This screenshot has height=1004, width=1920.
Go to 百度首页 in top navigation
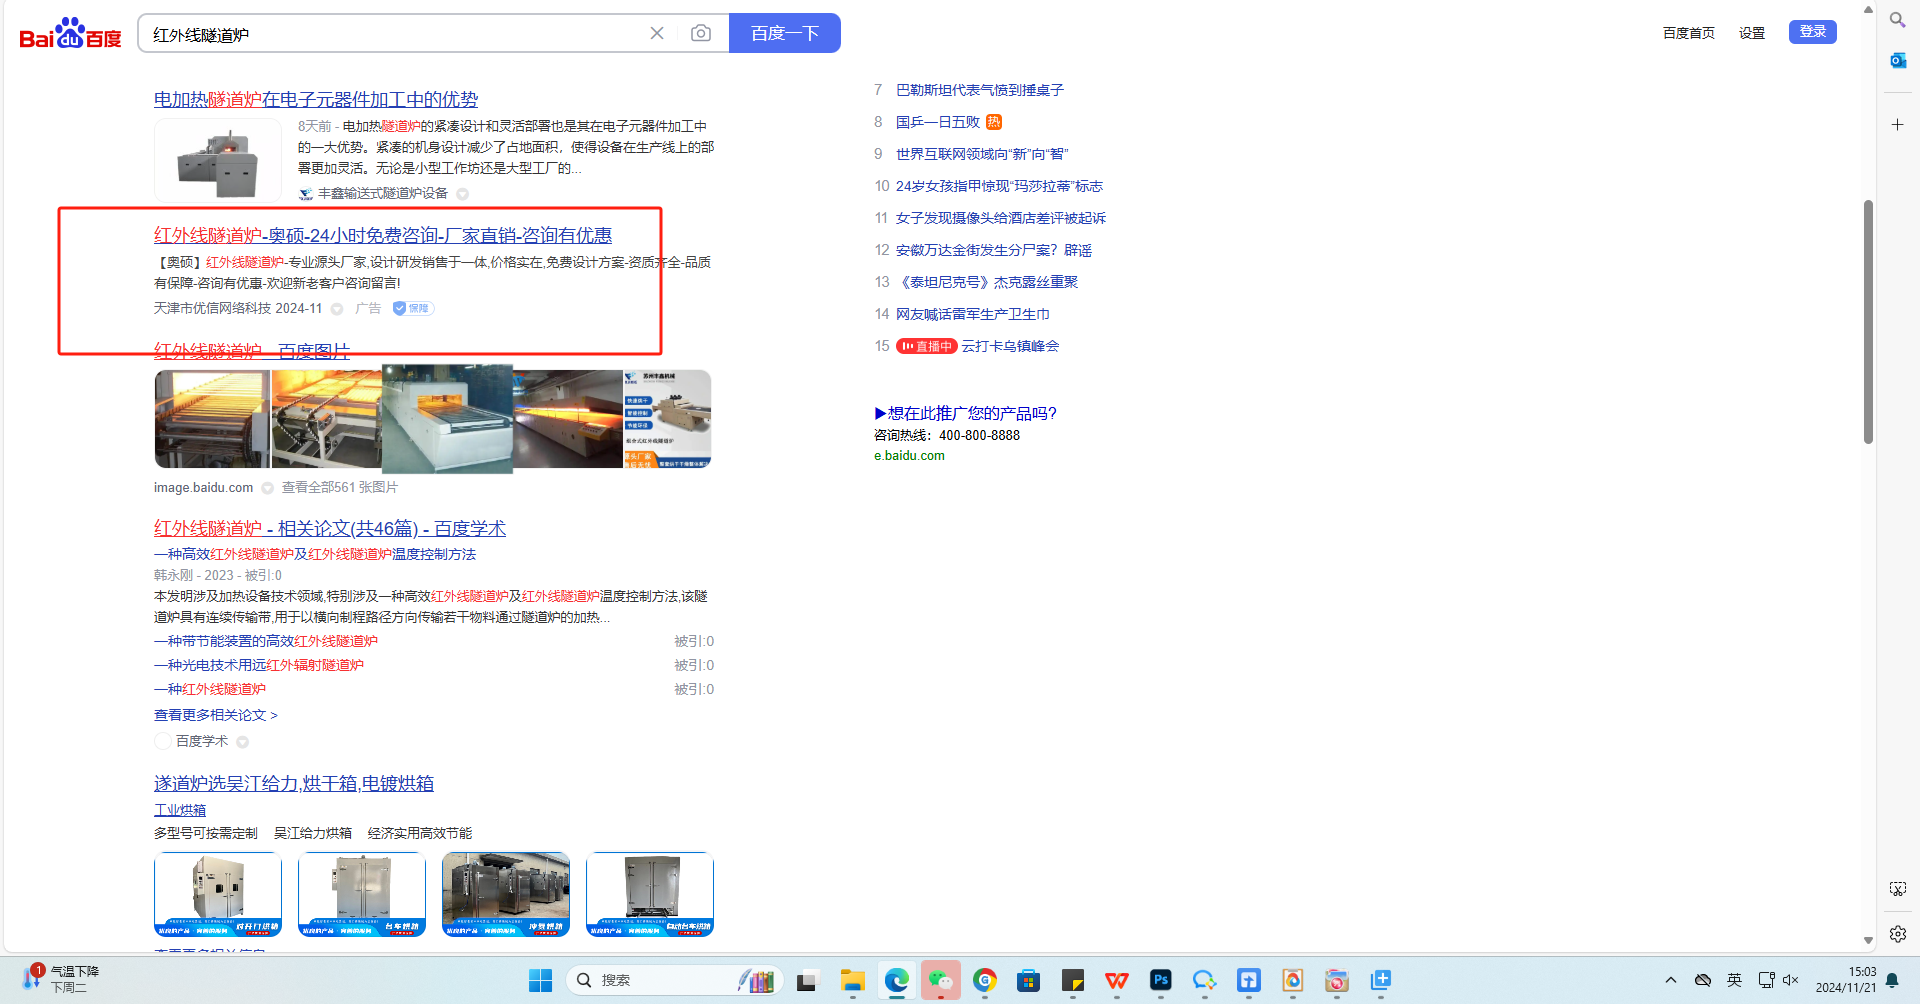click(x=1688, y=33)
